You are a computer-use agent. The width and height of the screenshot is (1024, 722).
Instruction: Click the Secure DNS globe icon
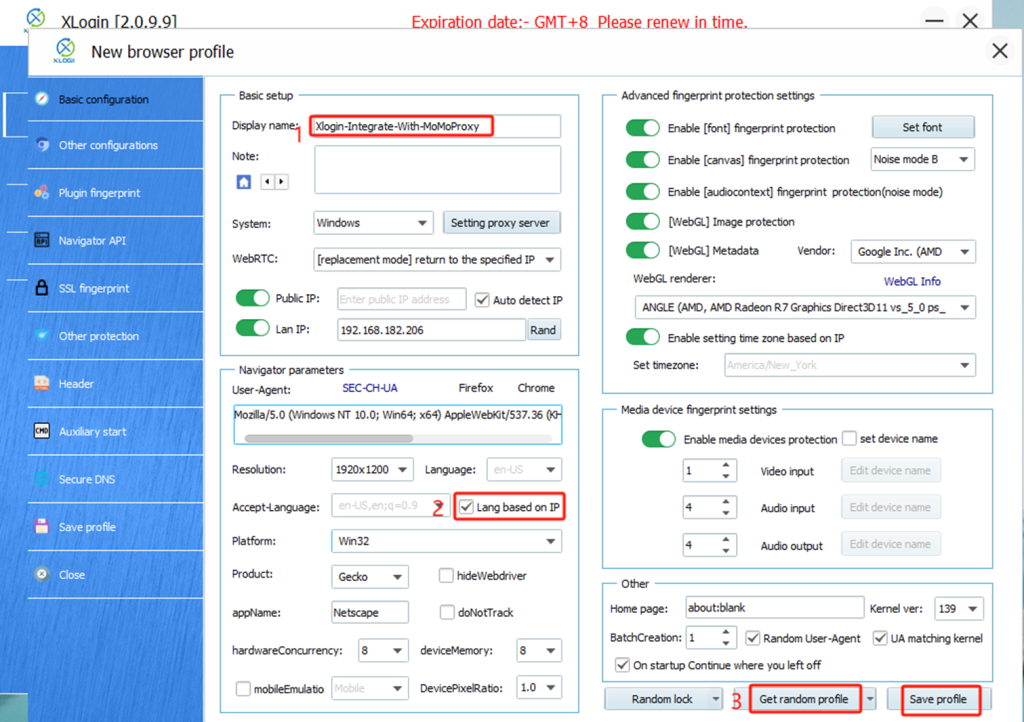tap(41, 479)
